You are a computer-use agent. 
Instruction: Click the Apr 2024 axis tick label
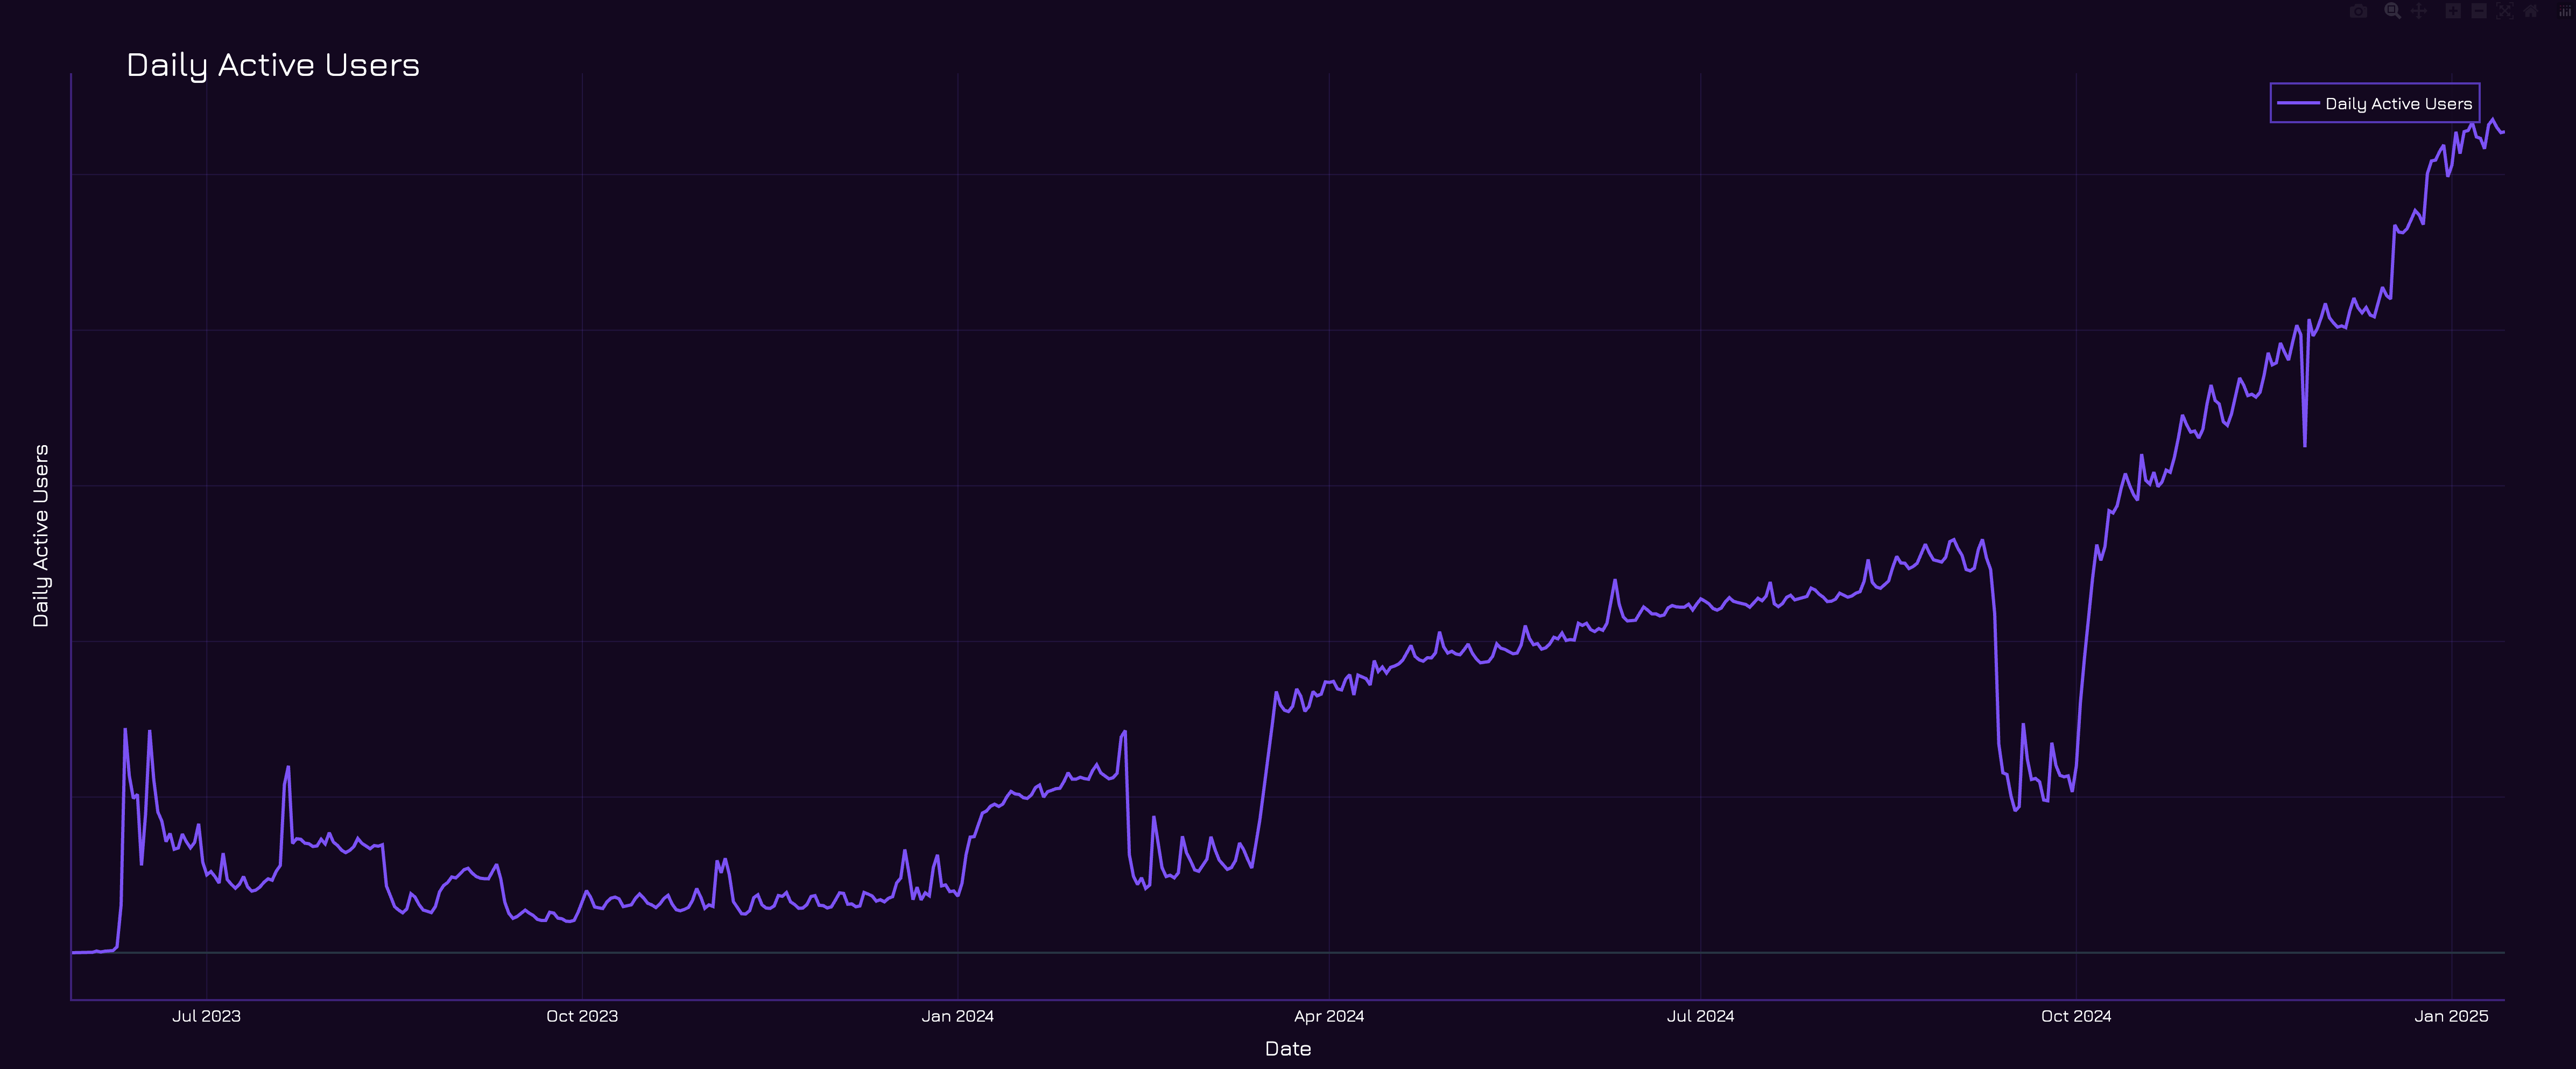pyautogui.click(x=1328, y=1016)
